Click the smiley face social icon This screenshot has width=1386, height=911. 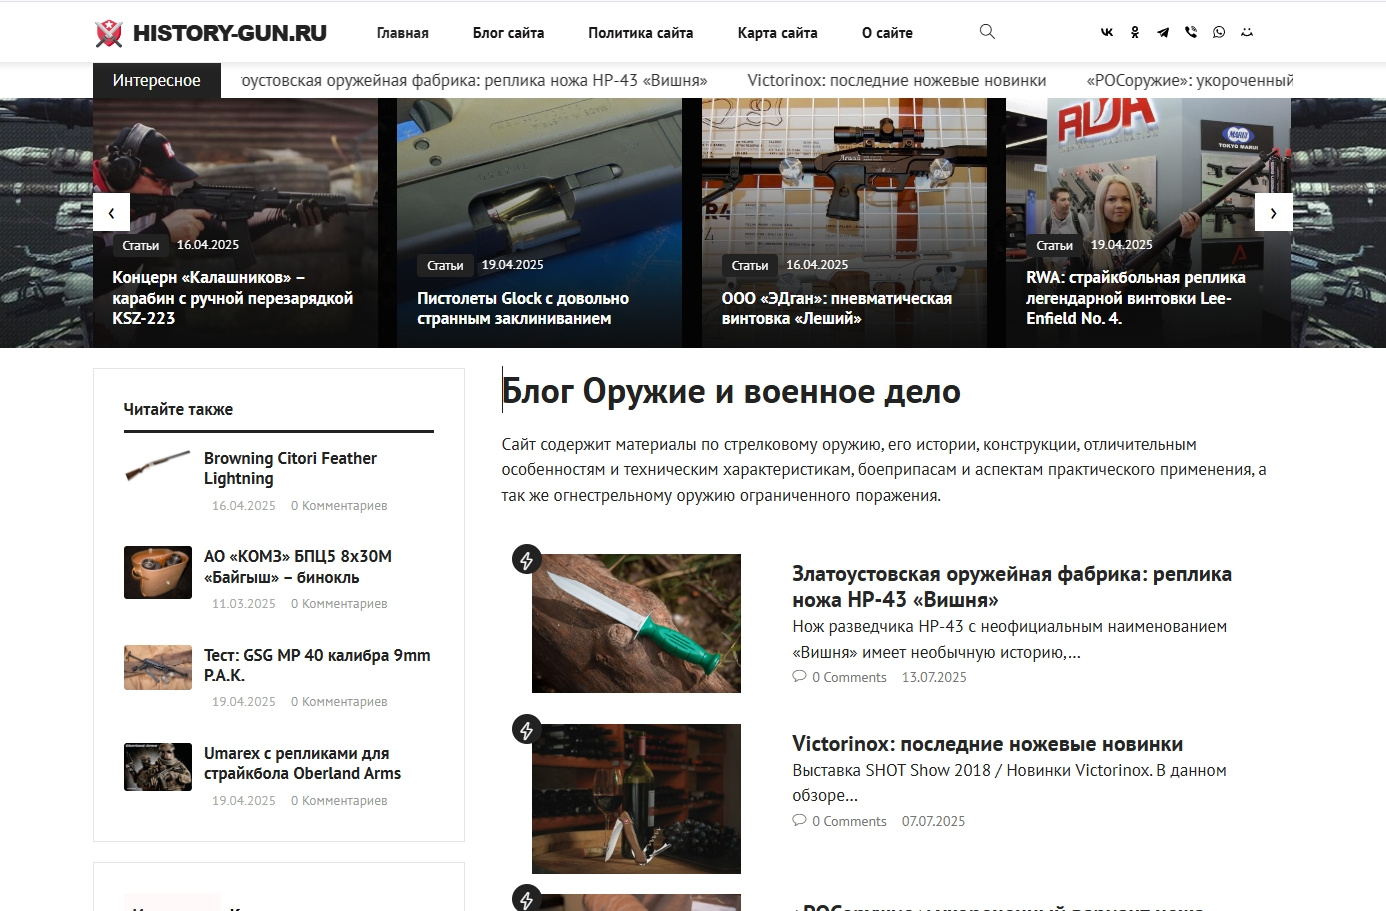1247,32
